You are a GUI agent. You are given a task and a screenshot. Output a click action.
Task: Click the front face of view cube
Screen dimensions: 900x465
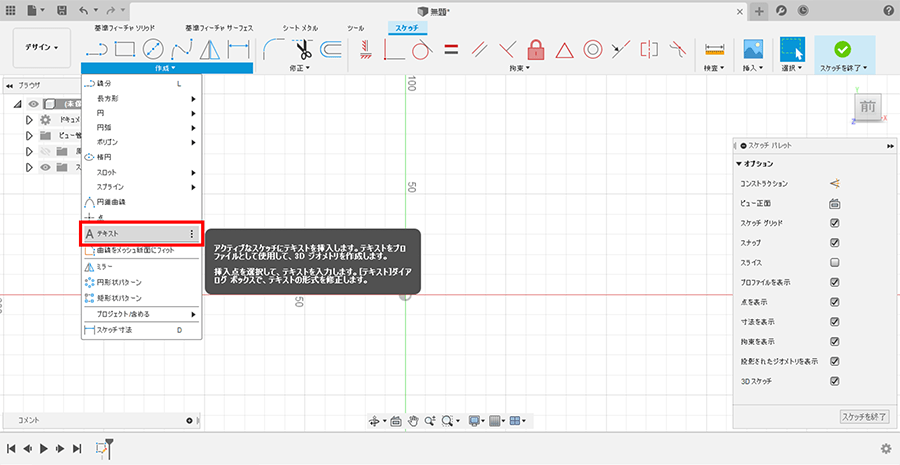[867, 107]
